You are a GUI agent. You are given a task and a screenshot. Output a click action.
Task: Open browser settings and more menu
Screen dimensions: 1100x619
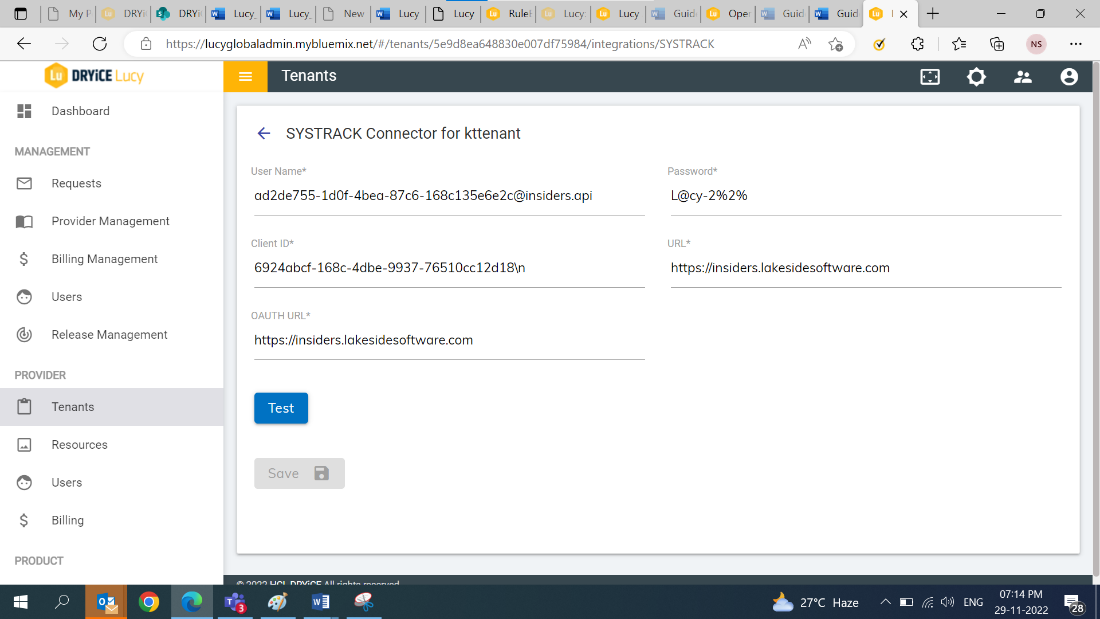click(1075, 44)
